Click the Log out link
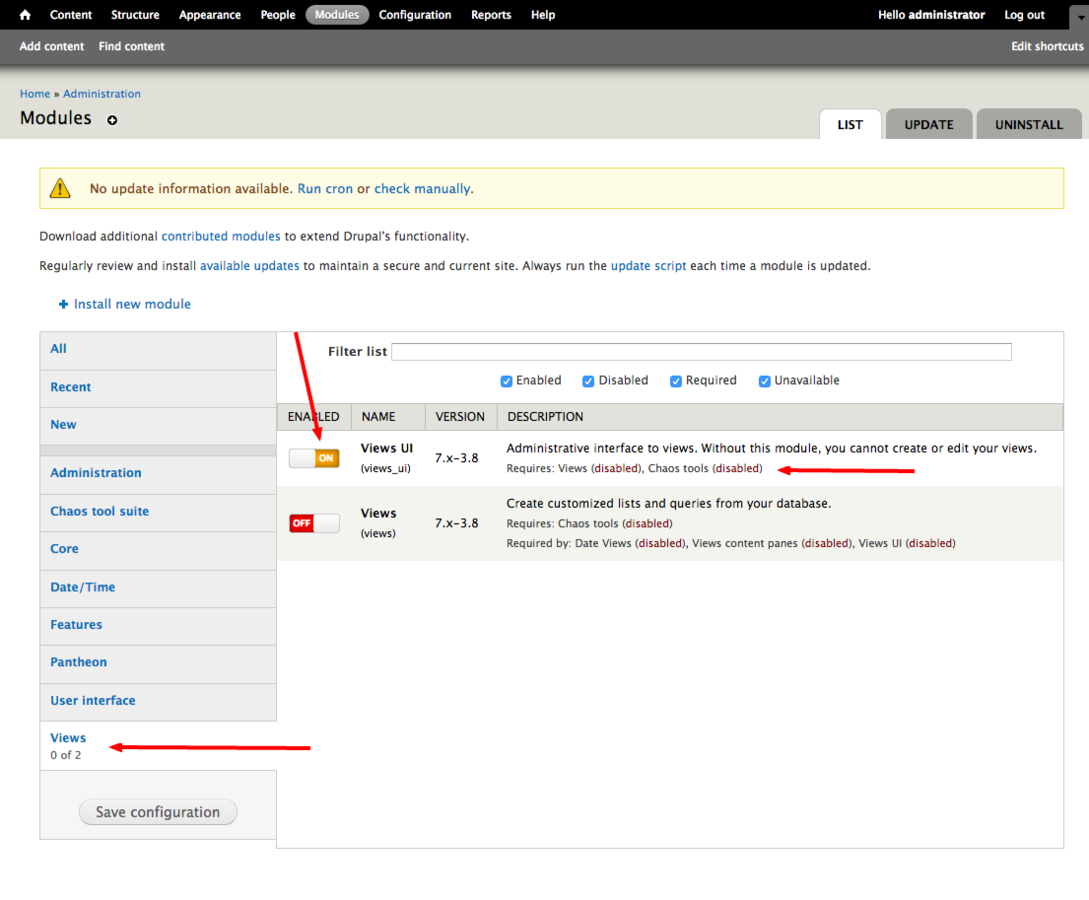1089x900 pixels. (1024, 15)
